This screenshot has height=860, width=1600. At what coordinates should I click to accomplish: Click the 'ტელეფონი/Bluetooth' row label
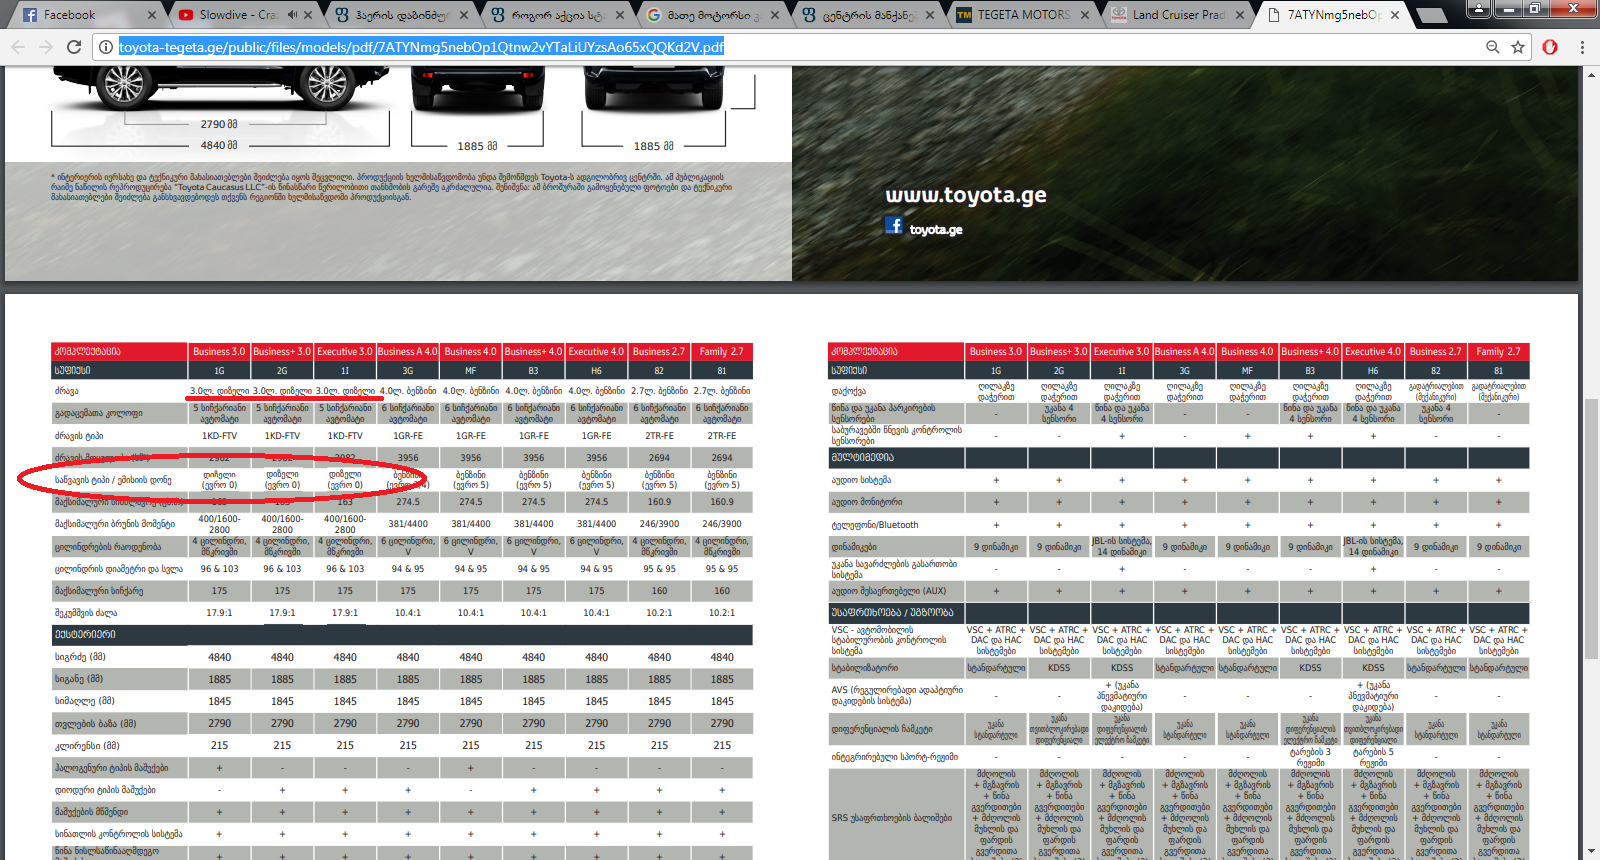875,525
